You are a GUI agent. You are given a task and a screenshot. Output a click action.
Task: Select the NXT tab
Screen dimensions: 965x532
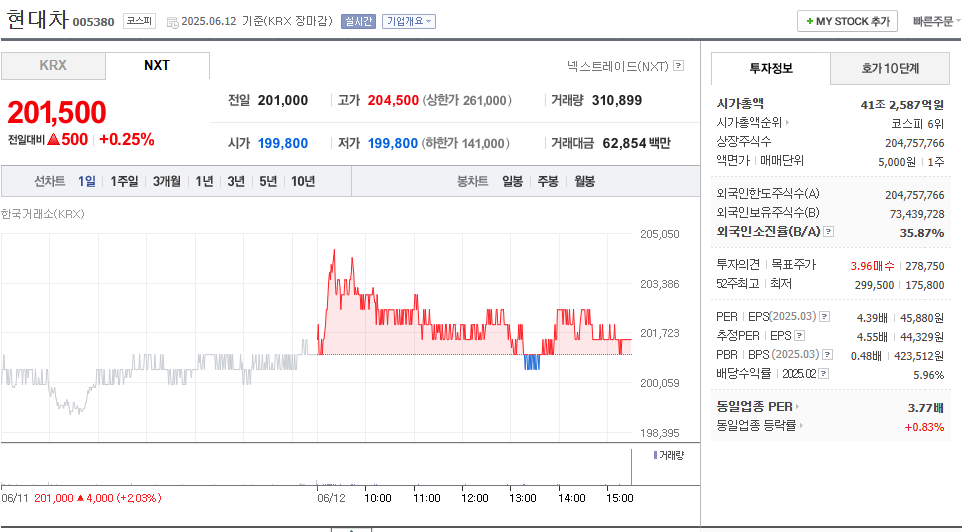click(157, 66)
